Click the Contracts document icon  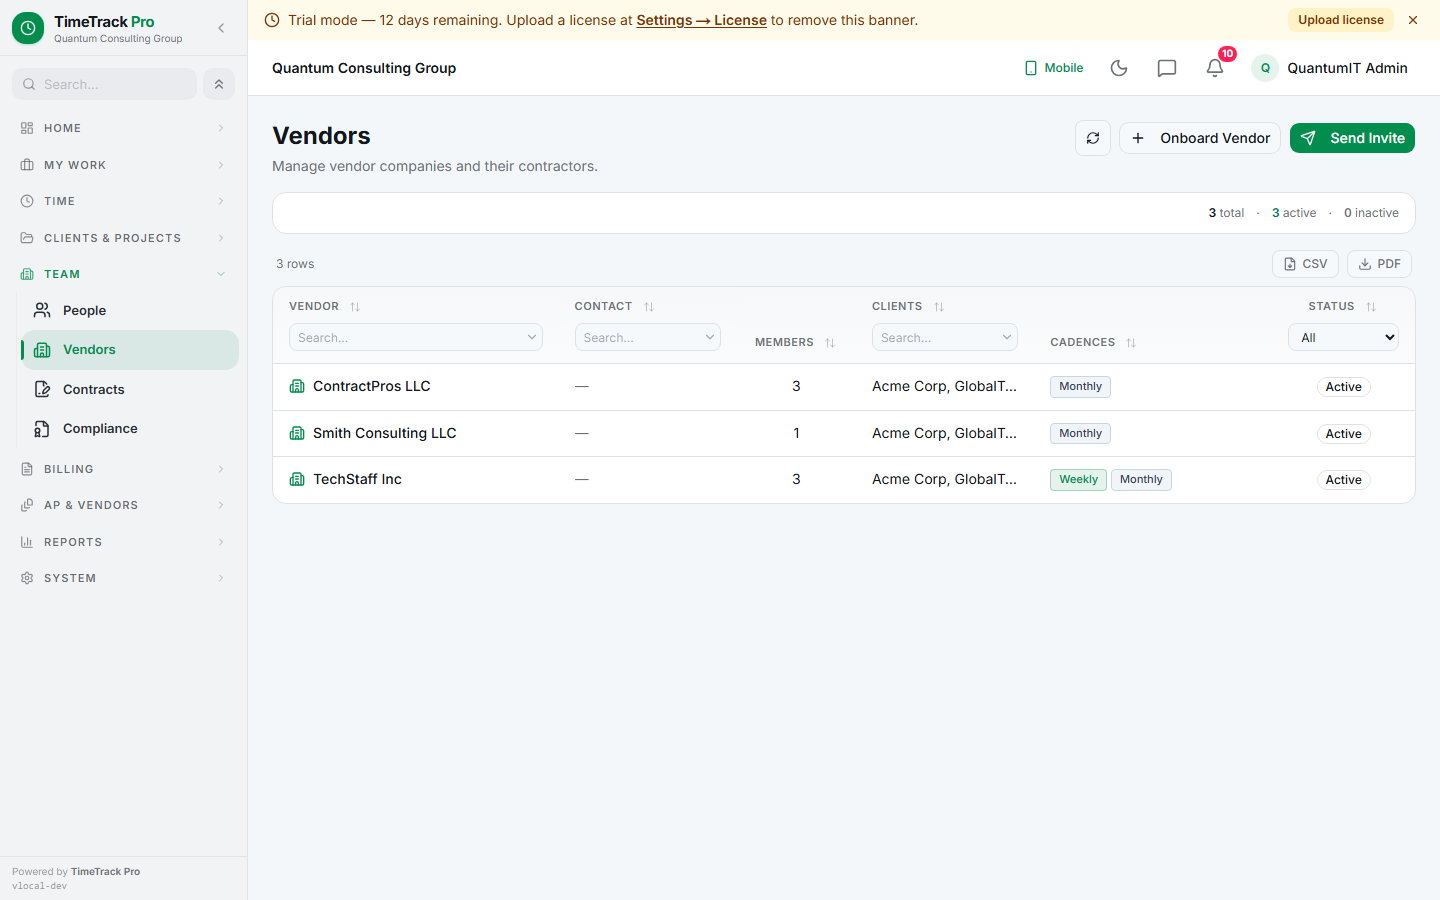point(42,389)
